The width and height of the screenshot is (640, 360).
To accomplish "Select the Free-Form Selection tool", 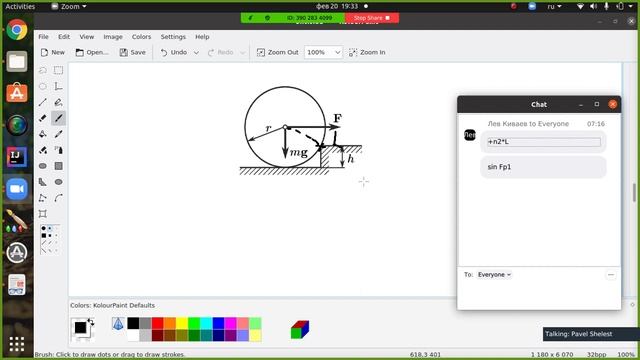I will (42, 70).
